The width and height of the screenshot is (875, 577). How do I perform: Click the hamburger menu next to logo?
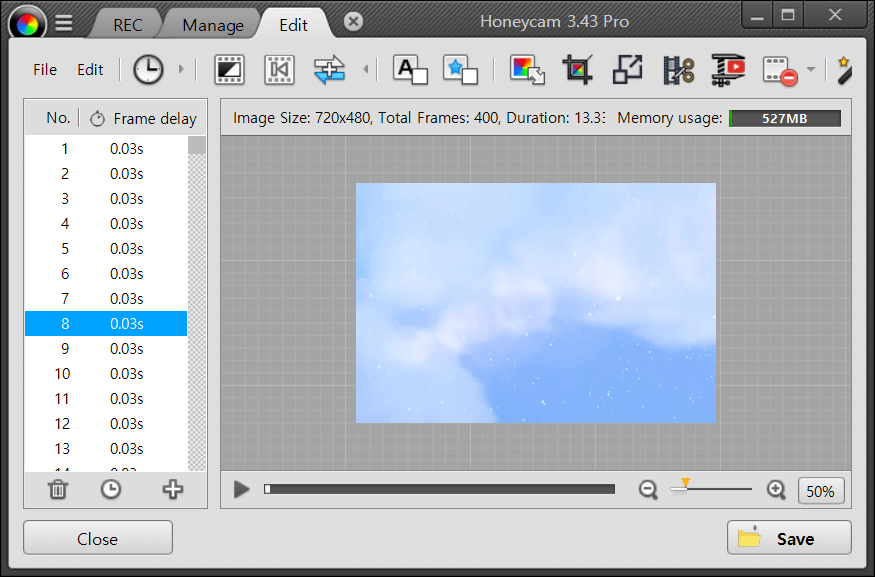(63, 23)
